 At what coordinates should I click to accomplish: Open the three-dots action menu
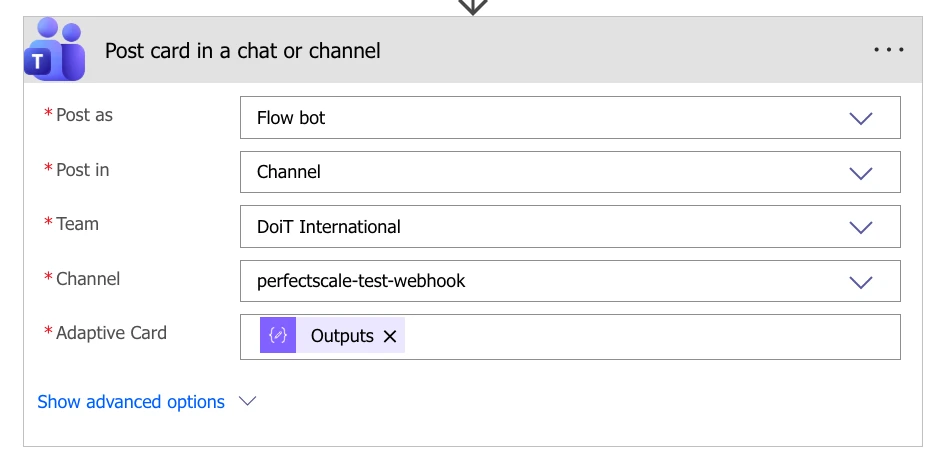click(x=889, y=50)
